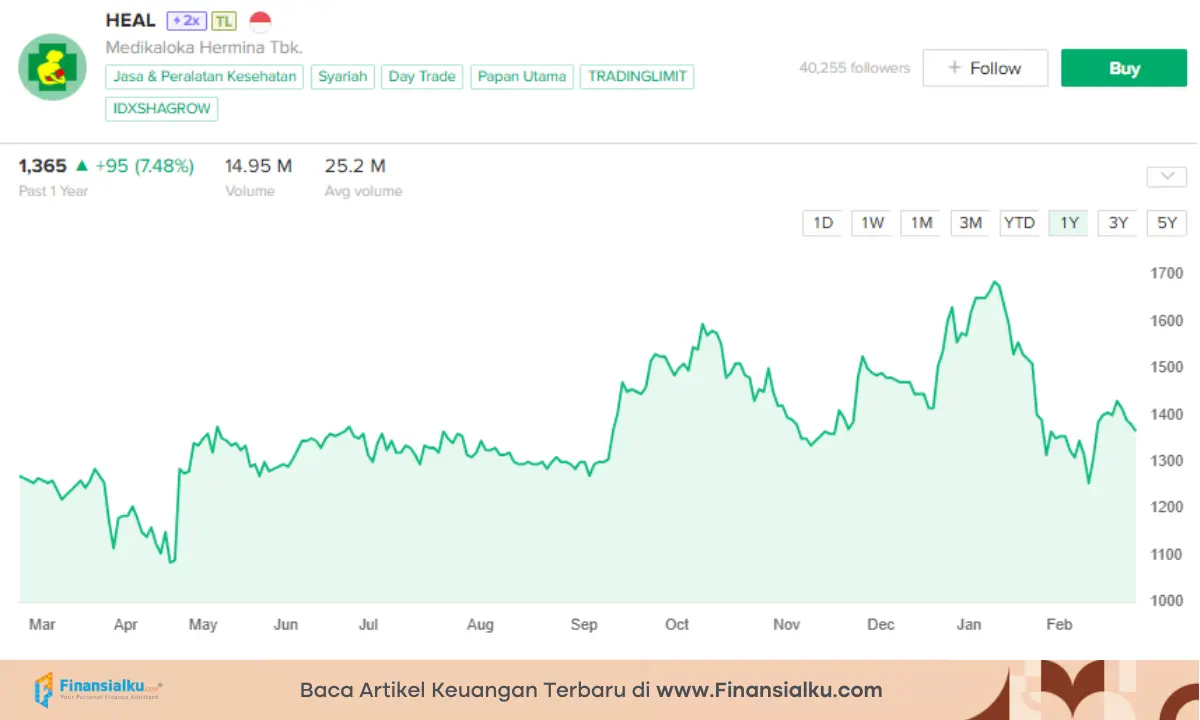Image resolution: width=1200 pixels, height=720 pixels.
Task: Open the Jasa & Peralatan Kesehatan tag
Action: point(205,77)
